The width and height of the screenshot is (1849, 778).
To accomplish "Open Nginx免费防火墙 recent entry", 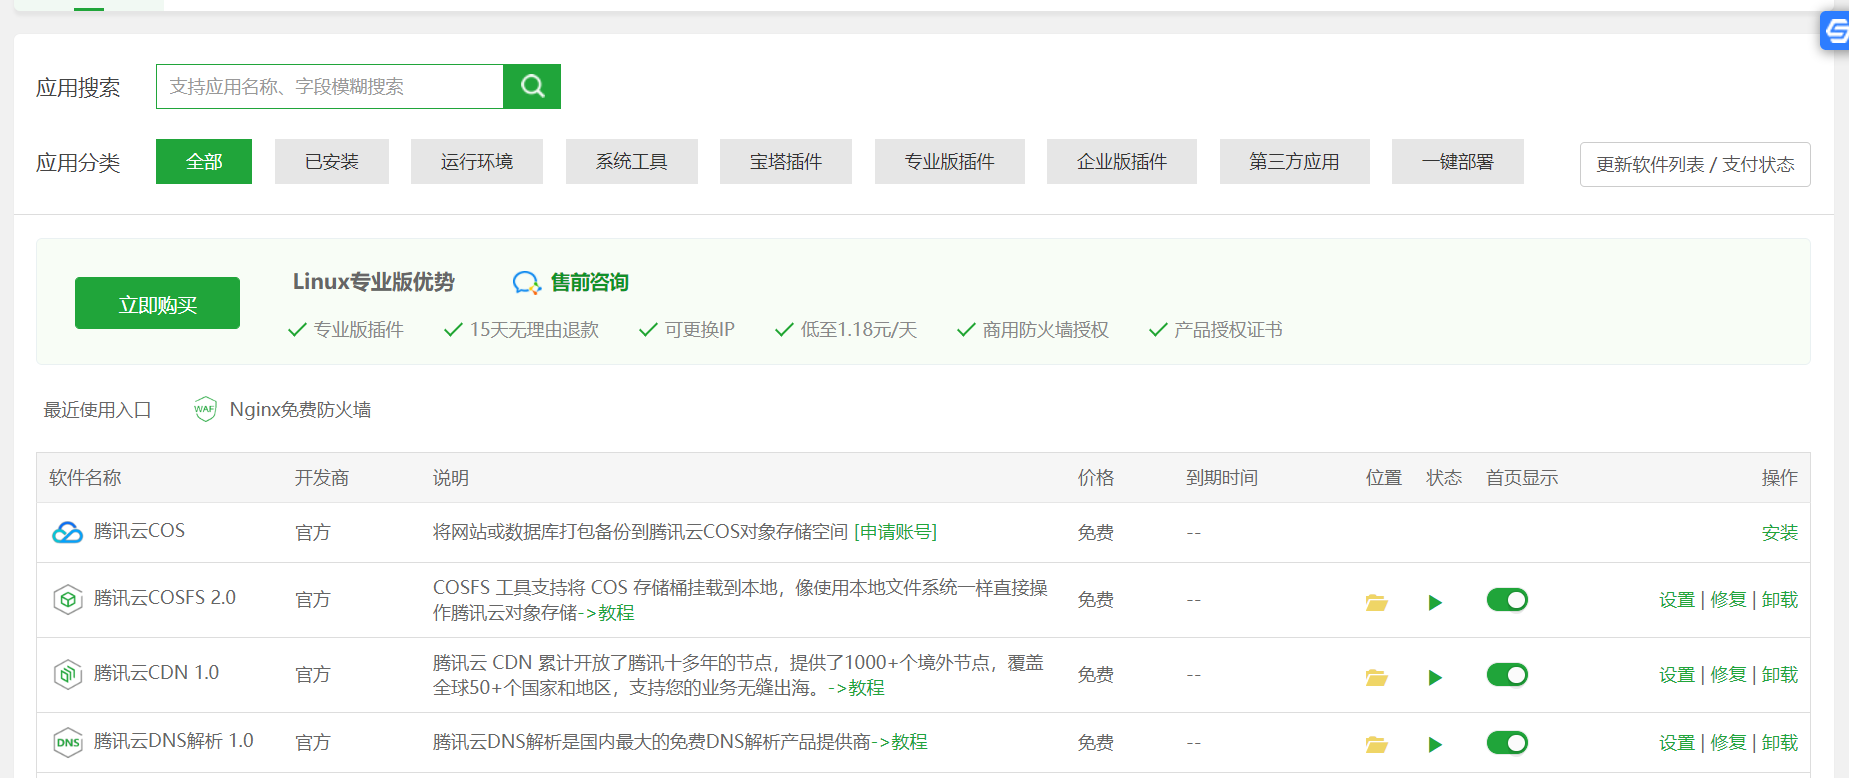I will pos(300,409).
